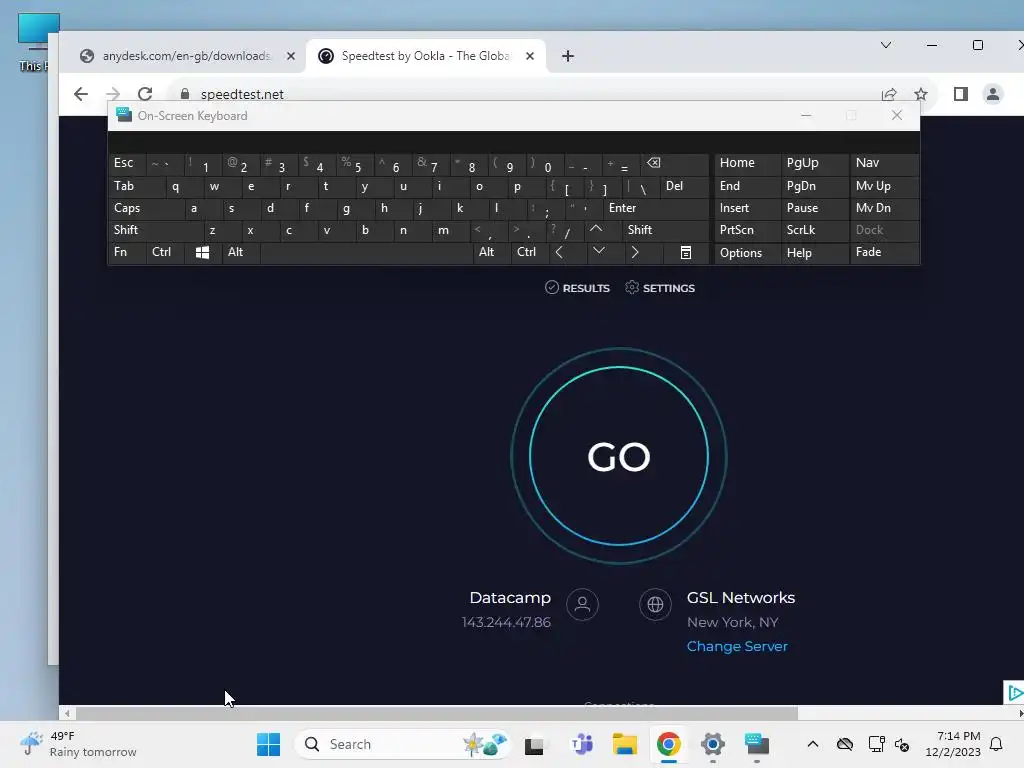Open the weather widget showing 49°F
Image resolution: width=1024 pixels, height=768 pixels.
[x=78, y=744]
